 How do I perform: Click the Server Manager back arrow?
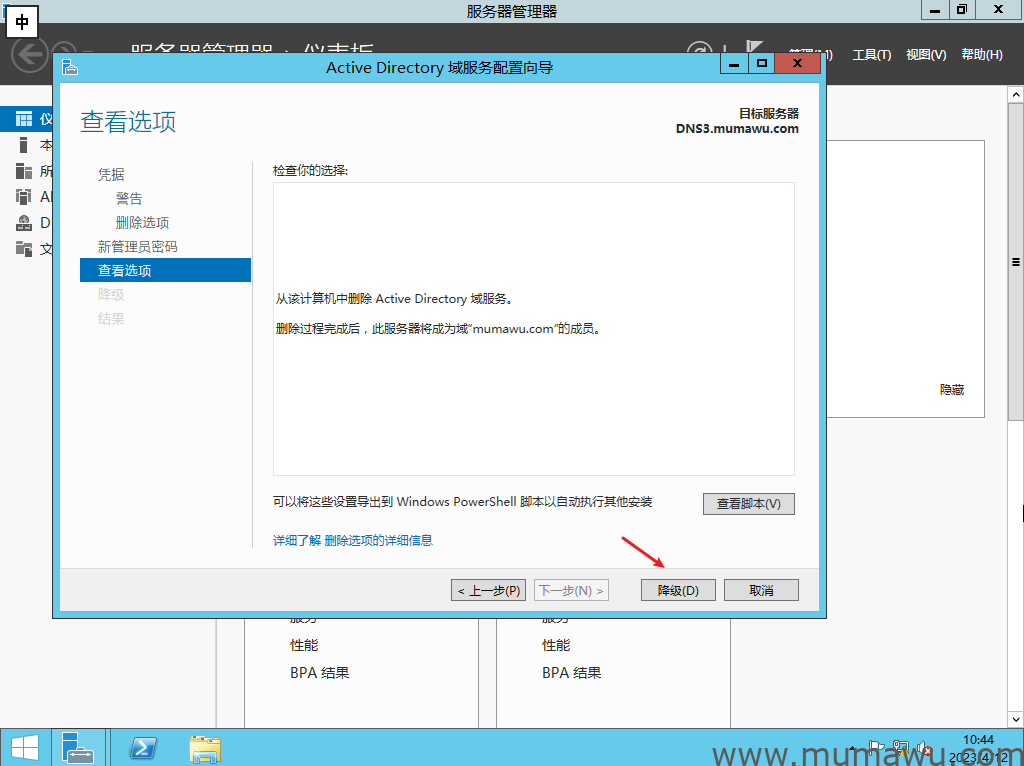[30, 53]
